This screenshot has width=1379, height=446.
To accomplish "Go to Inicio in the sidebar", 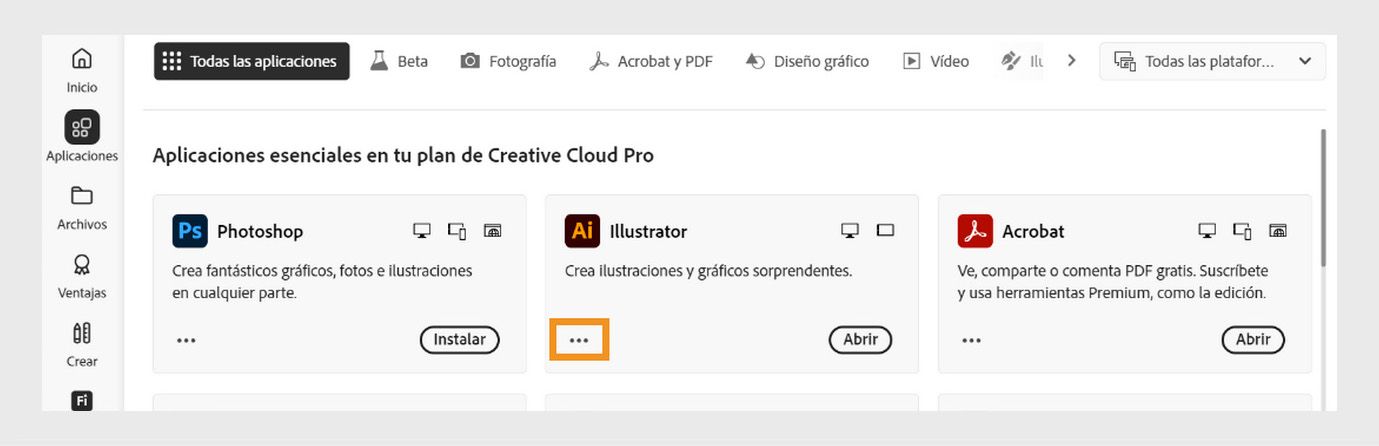I will [x=82, y=69].
